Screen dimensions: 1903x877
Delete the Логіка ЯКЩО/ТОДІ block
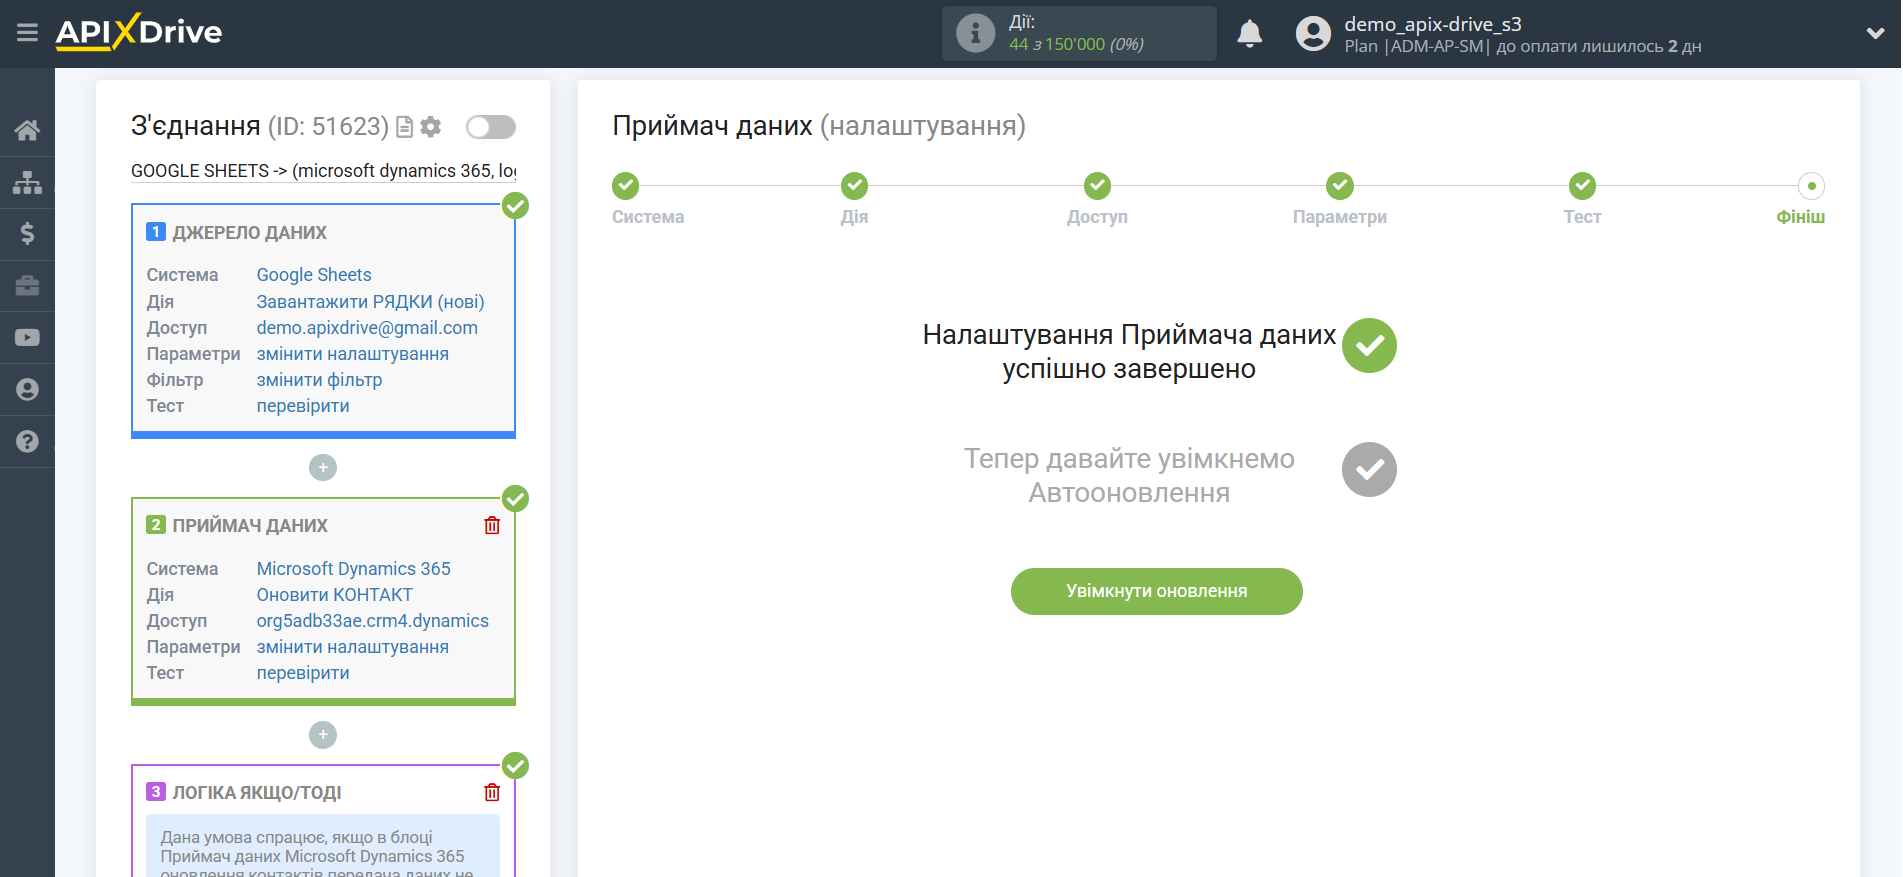492,792
